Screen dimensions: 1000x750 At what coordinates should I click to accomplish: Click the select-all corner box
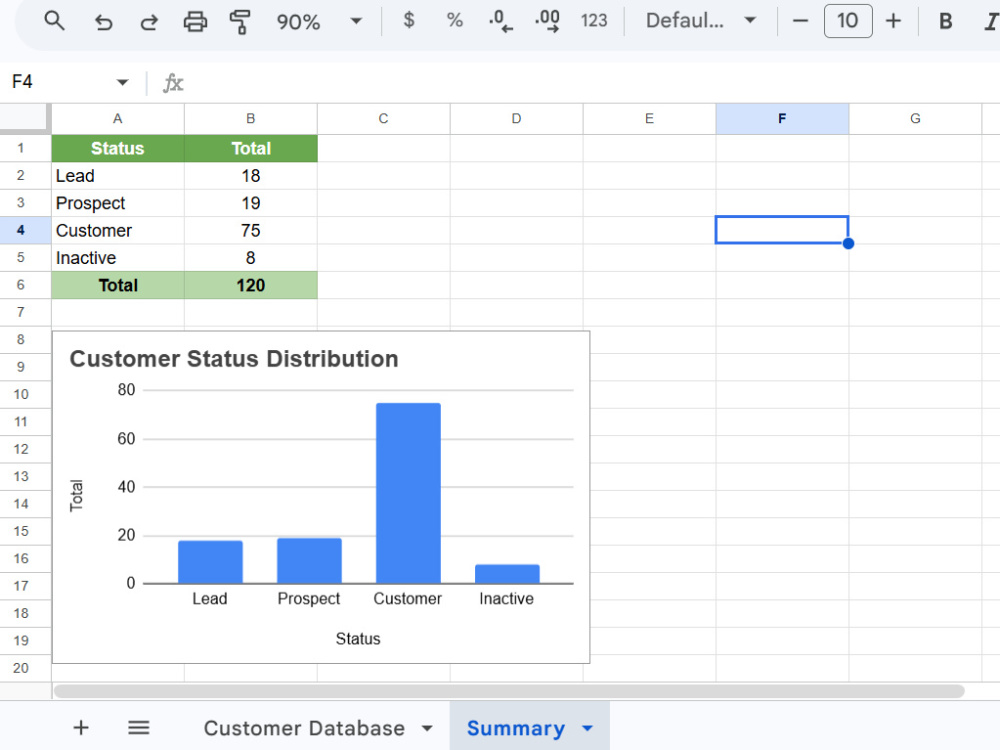pyautogui.click(x=24, y=118)
